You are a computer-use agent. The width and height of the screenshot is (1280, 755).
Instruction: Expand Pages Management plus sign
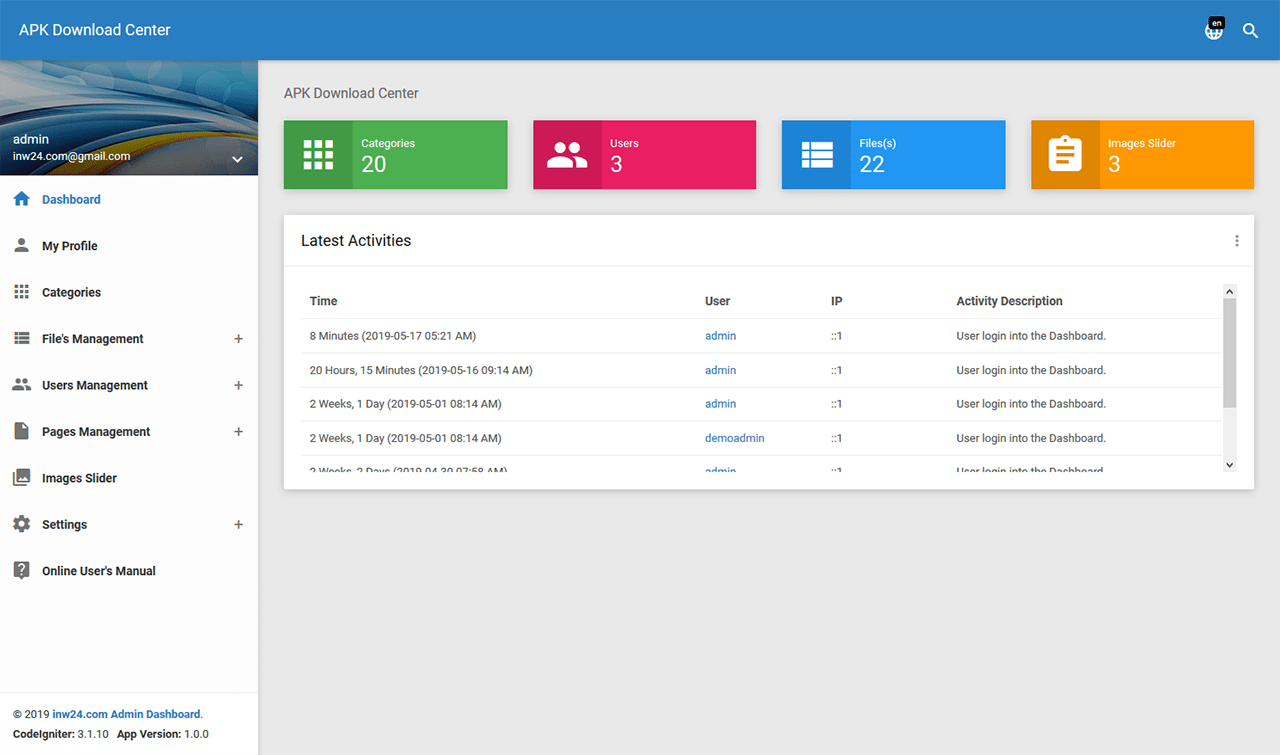238,432
